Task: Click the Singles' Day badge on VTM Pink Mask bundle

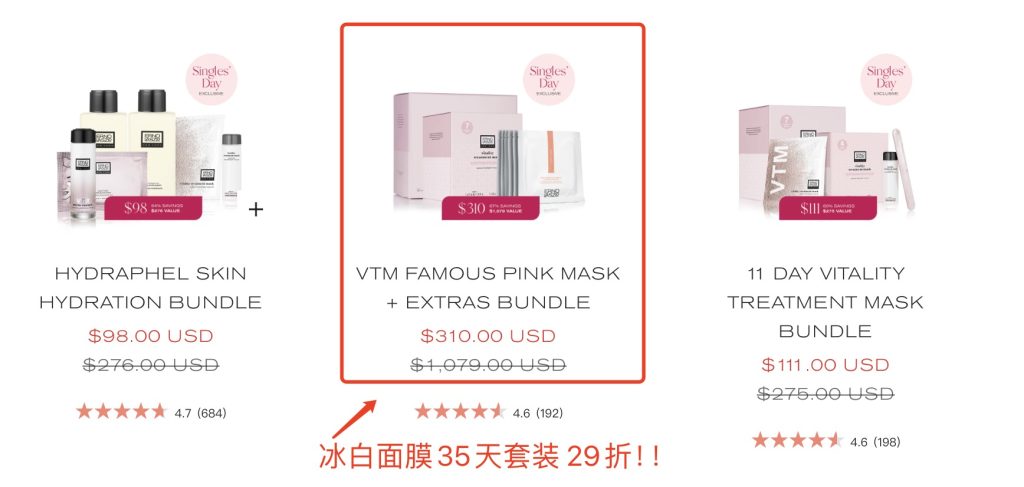Action: click(549, 80)
